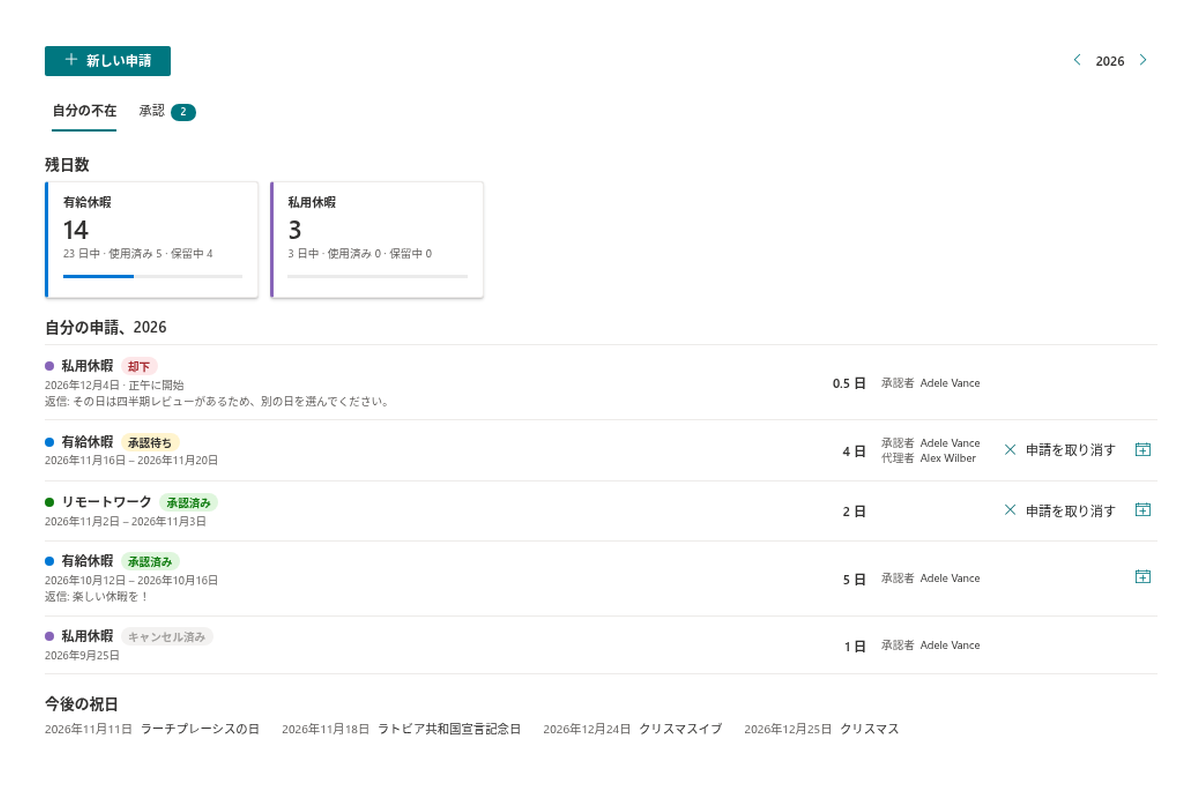Click the 私用休暇 usage progress bar

click(378, 276)
